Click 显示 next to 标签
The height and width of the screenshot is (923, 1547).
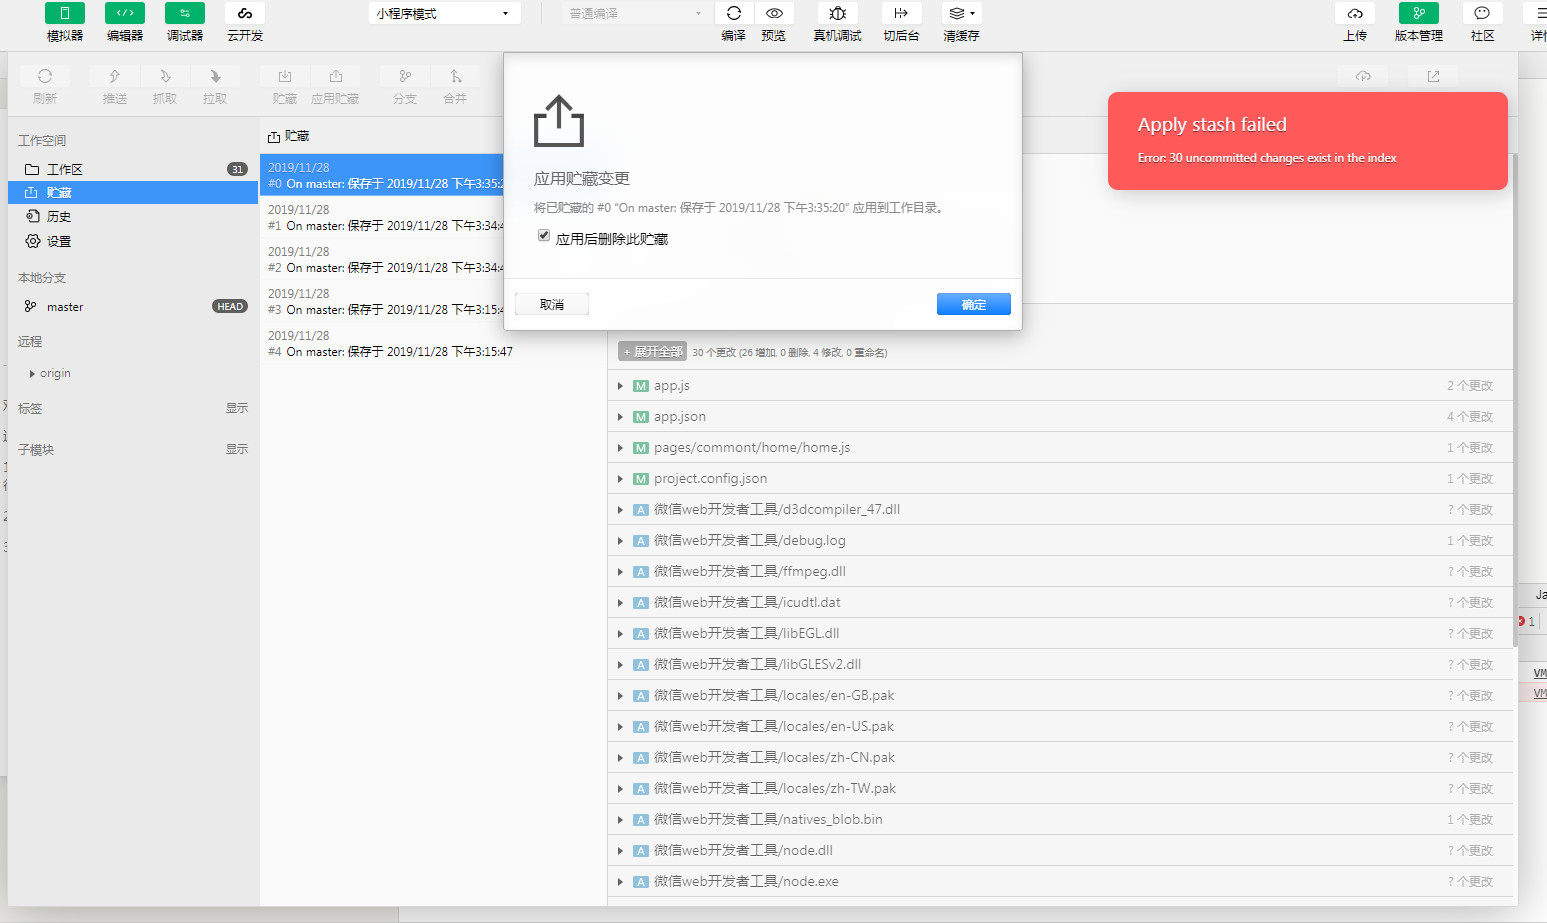tap(237, 408)
